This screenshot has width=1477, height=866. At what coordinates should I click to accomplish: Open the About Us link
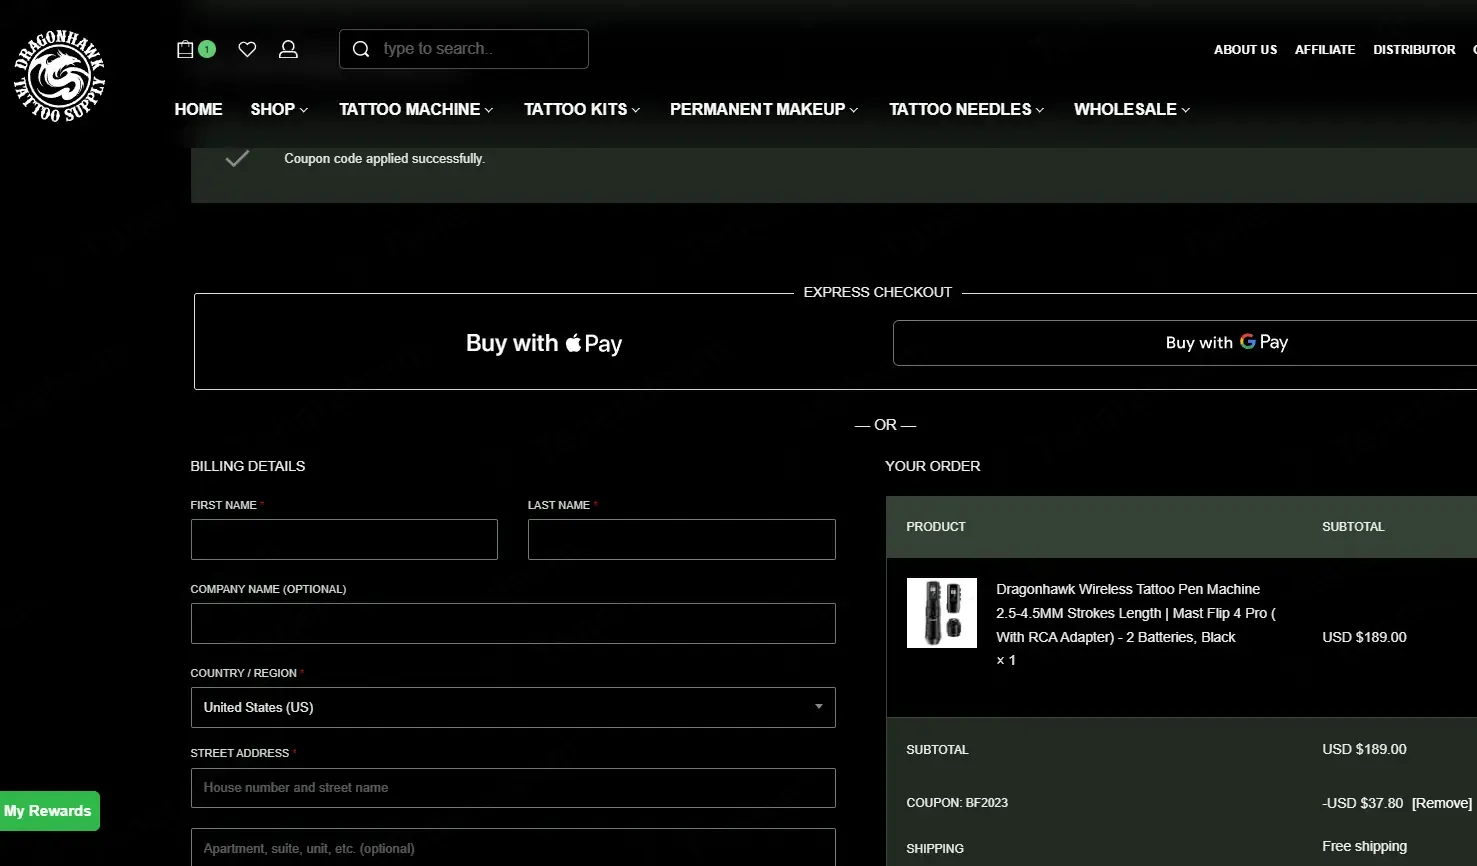pos(1245,49)
